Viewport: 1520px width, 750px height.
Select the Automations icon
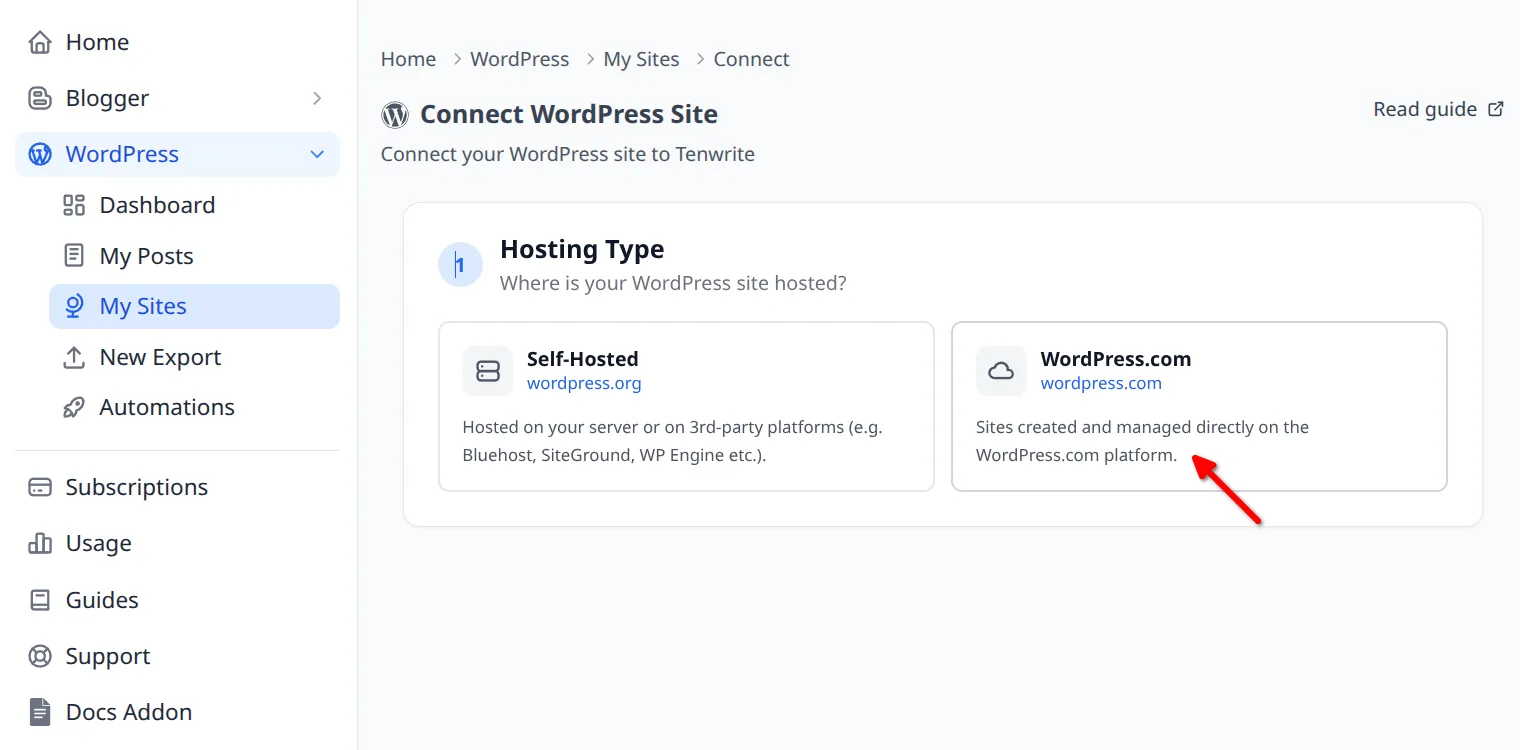coord(73,407)
